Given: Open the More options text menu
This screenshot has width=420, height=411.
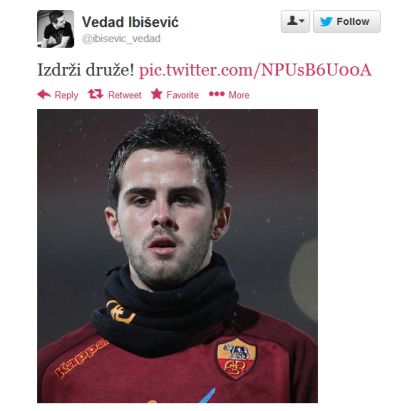Looking at the screenshot, I should pos(239,95).
